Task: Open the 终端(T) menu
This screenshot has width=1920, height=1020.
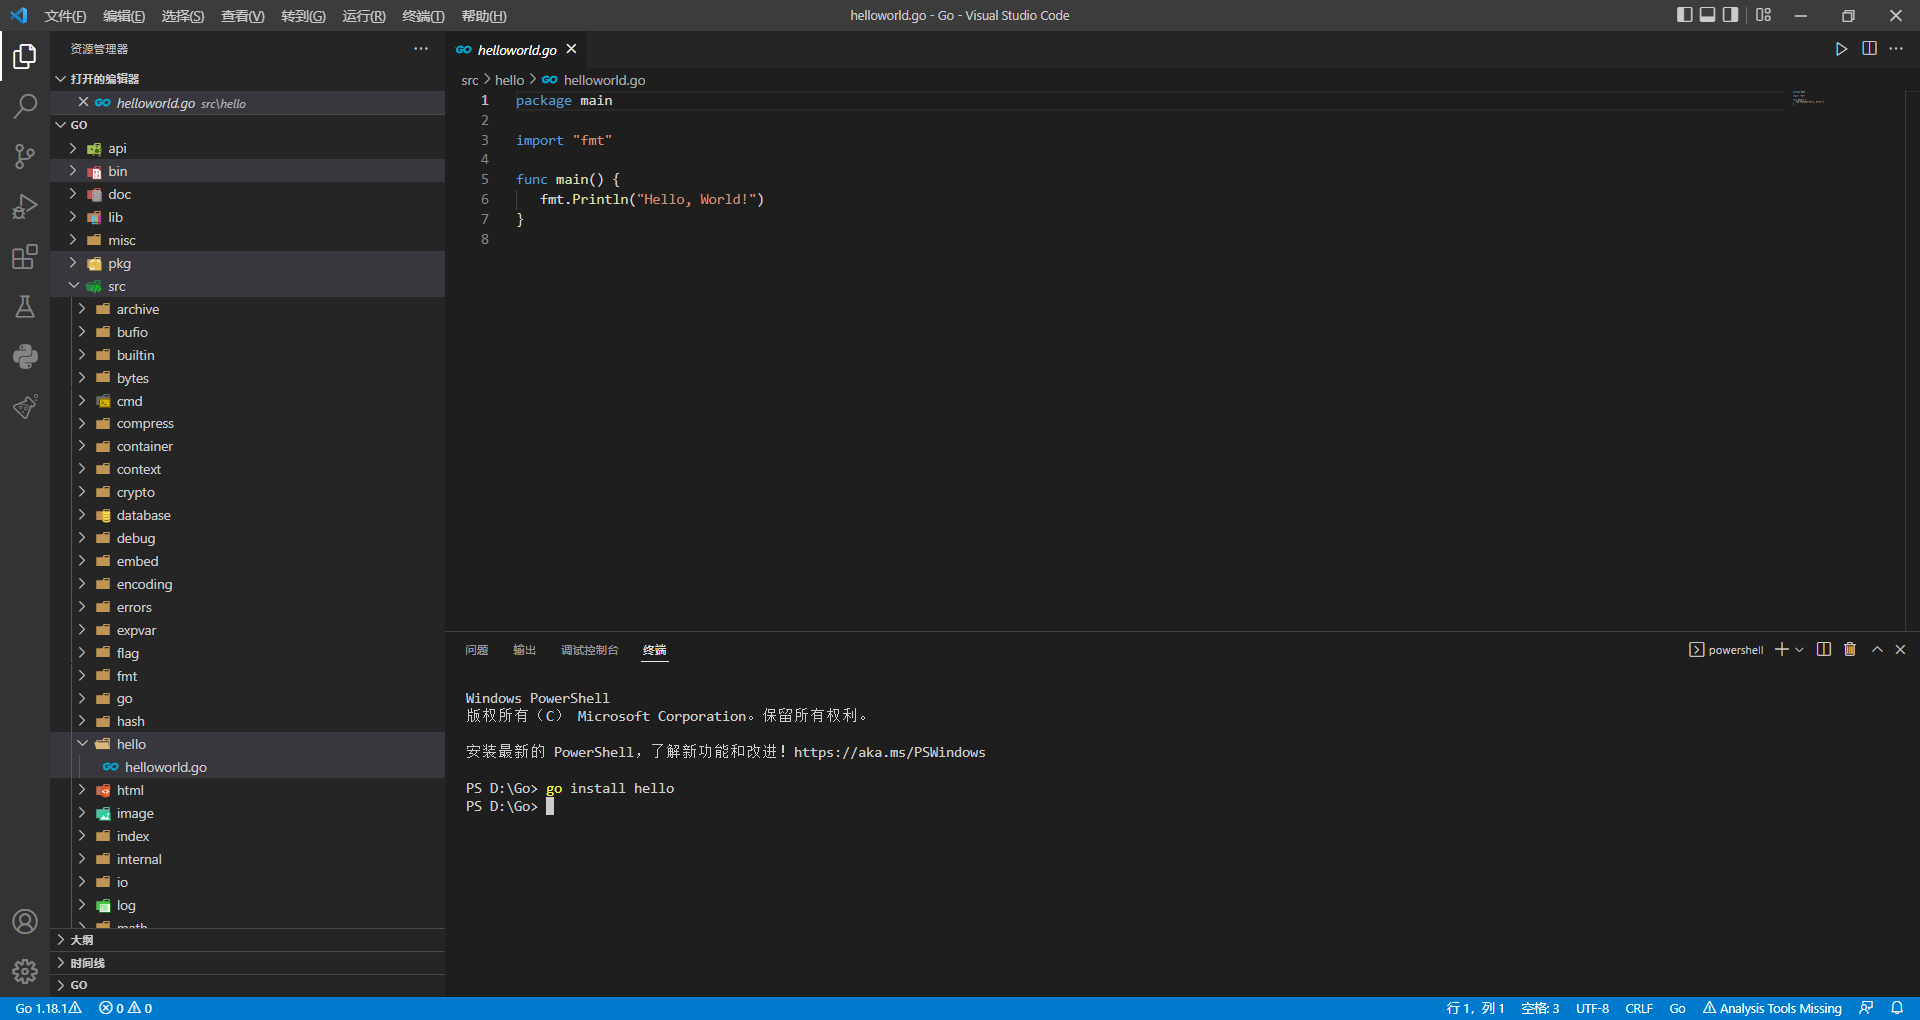Action: coord(423,16)
